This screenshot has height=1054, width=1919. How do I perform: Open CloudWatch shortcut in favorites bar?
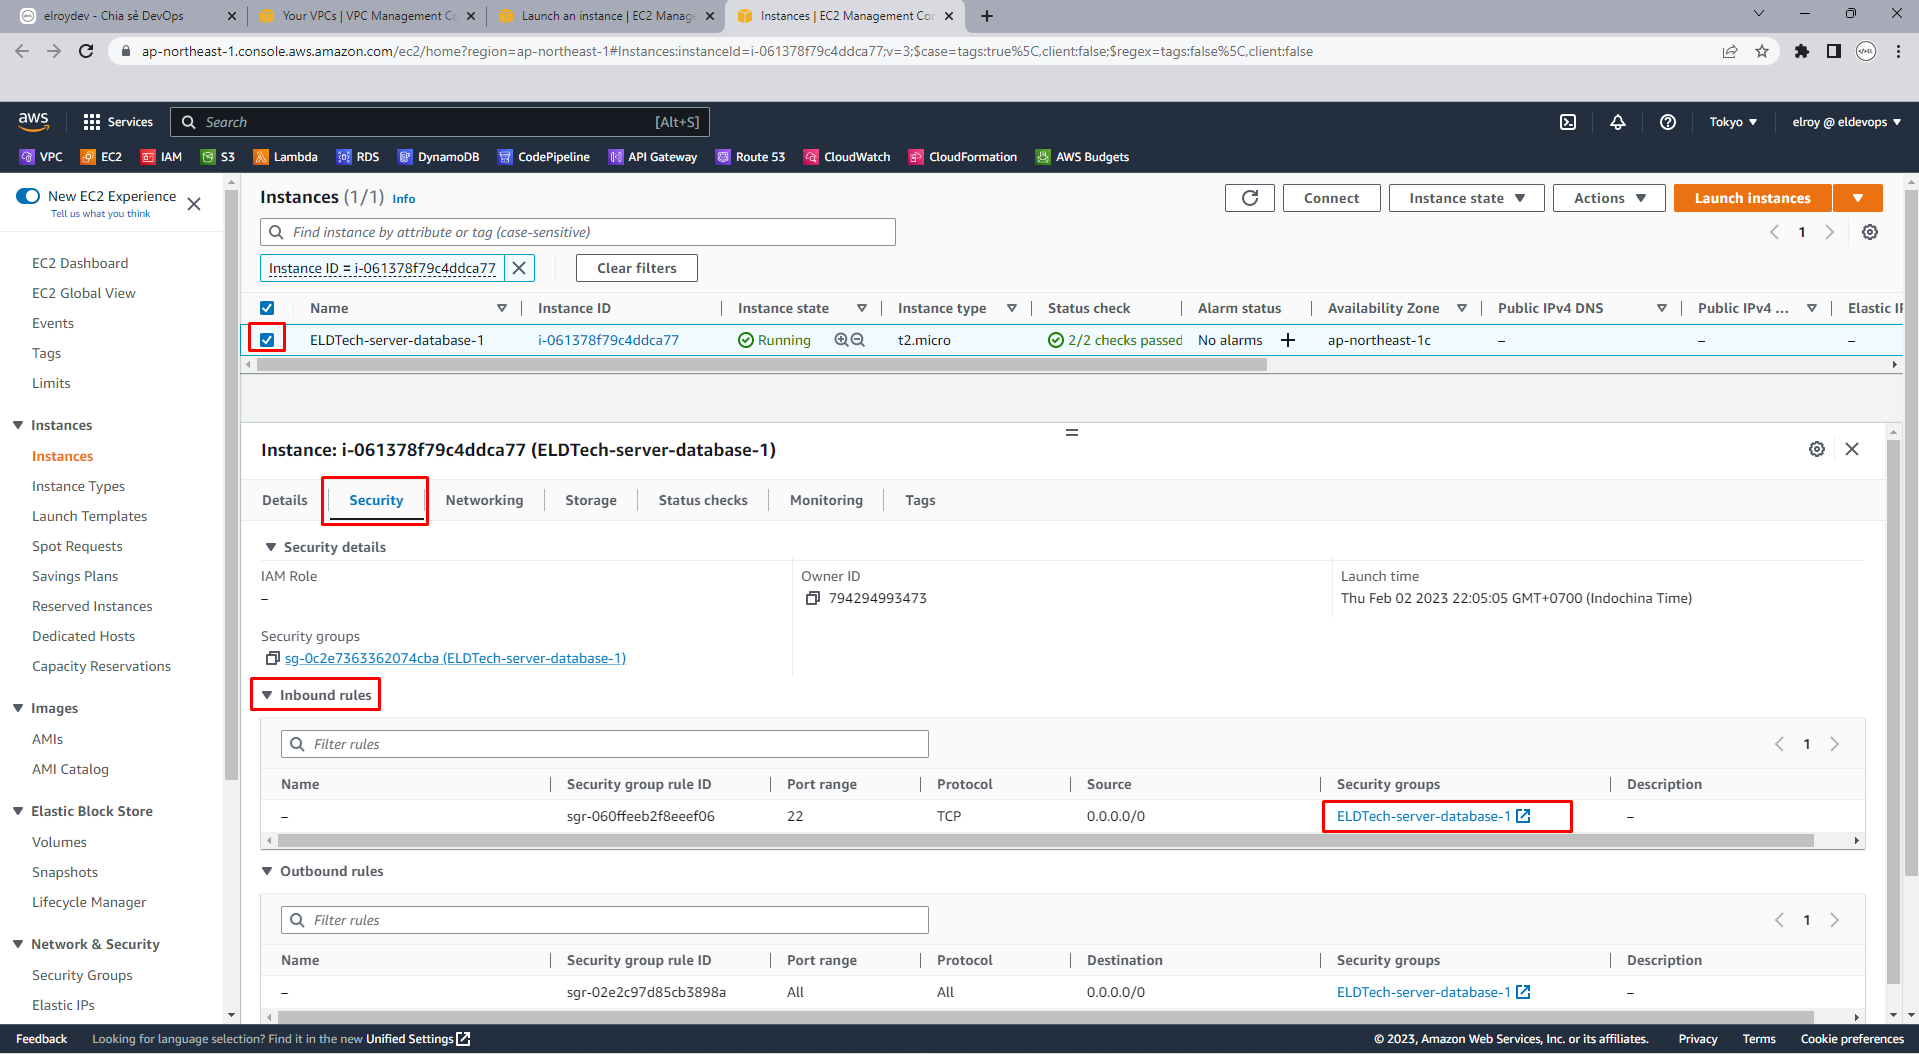(847, 157)
